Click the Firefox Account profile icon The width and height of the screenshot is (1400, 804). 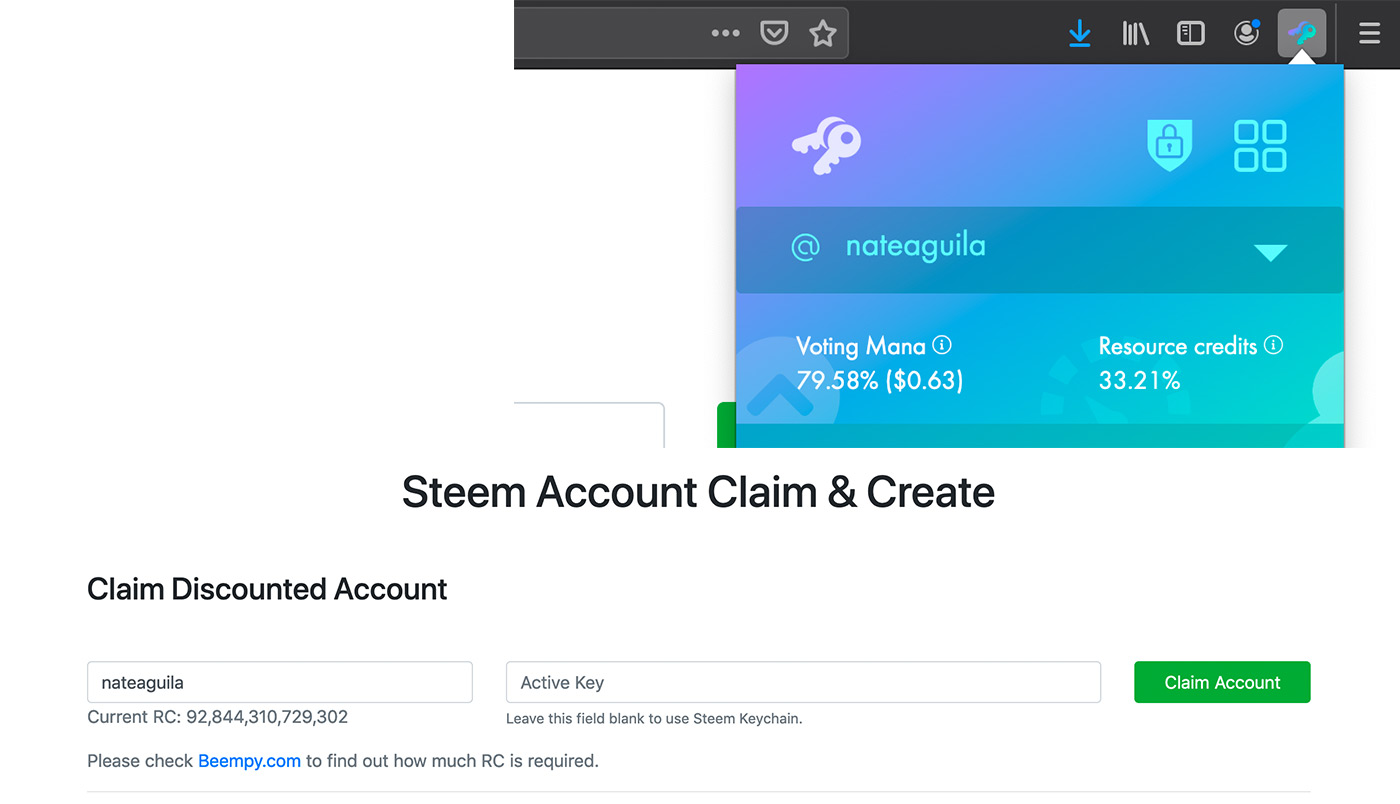tap(1246, 33)
